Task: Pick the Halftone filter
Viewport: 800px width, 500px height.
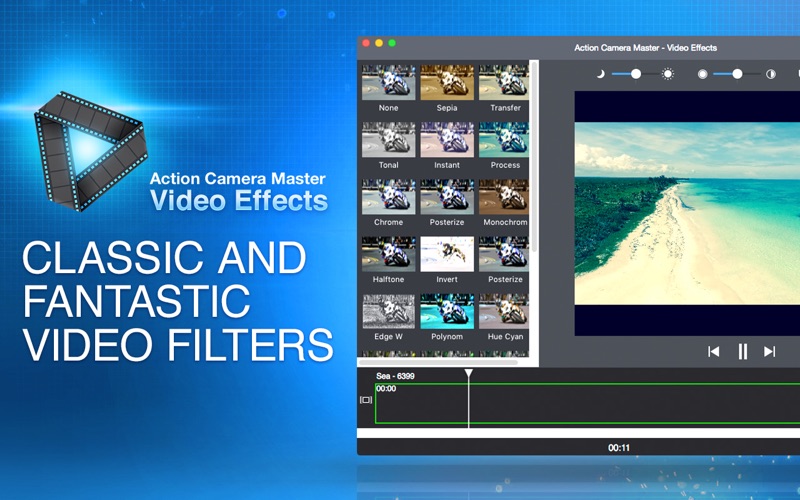Action: [x=388, y=253]
